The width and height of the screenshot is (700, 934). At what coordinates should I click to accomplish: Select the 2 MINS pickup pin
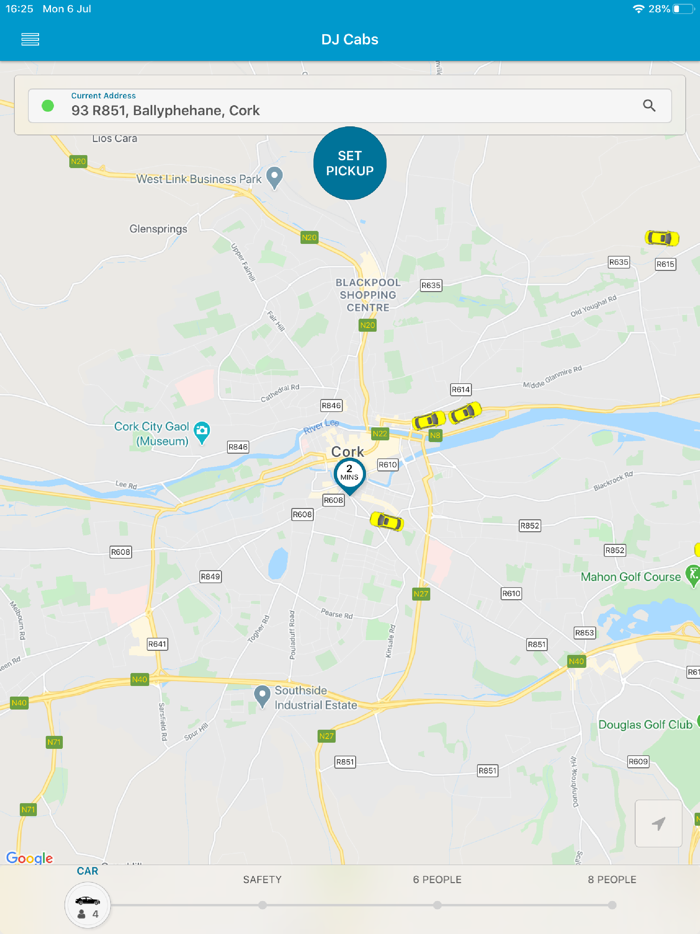pyautogui.click(x=349, y=476)
